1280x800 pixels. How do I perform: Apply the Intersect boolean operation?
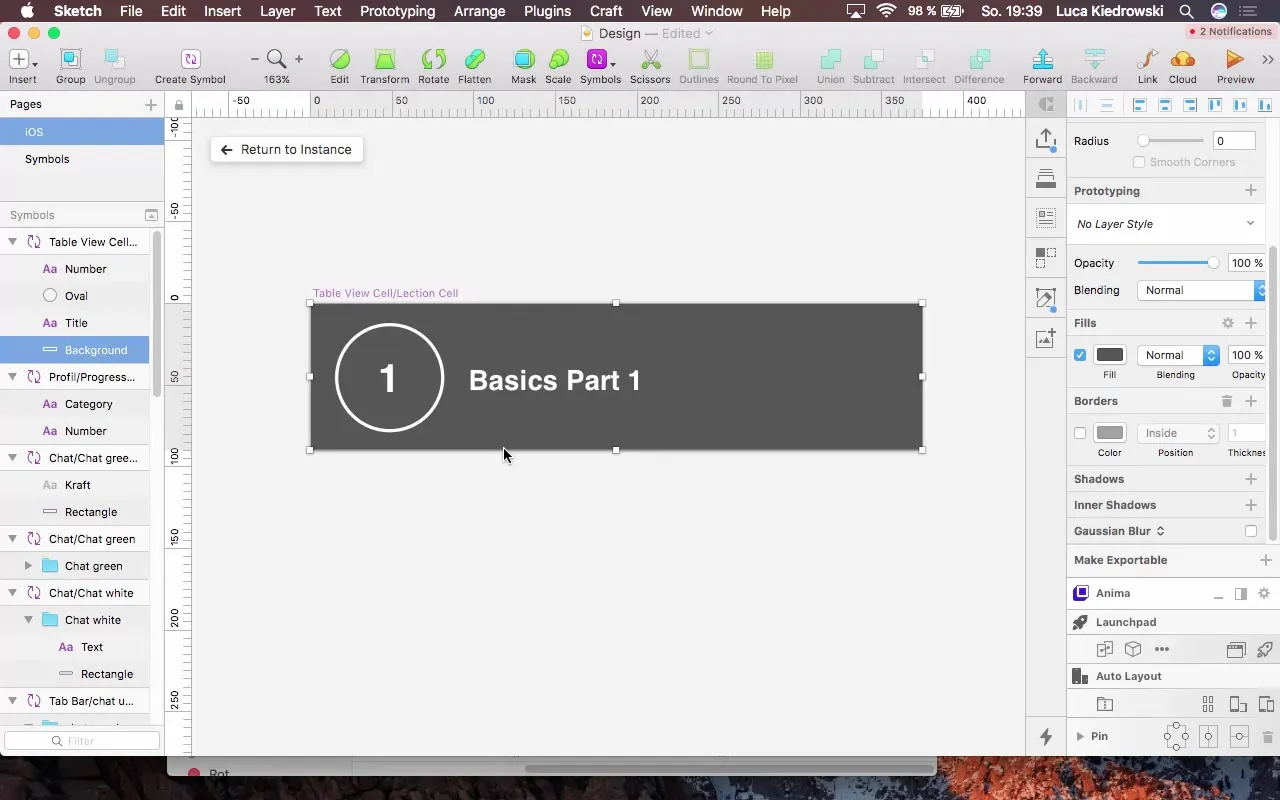[x=924, y=65]
